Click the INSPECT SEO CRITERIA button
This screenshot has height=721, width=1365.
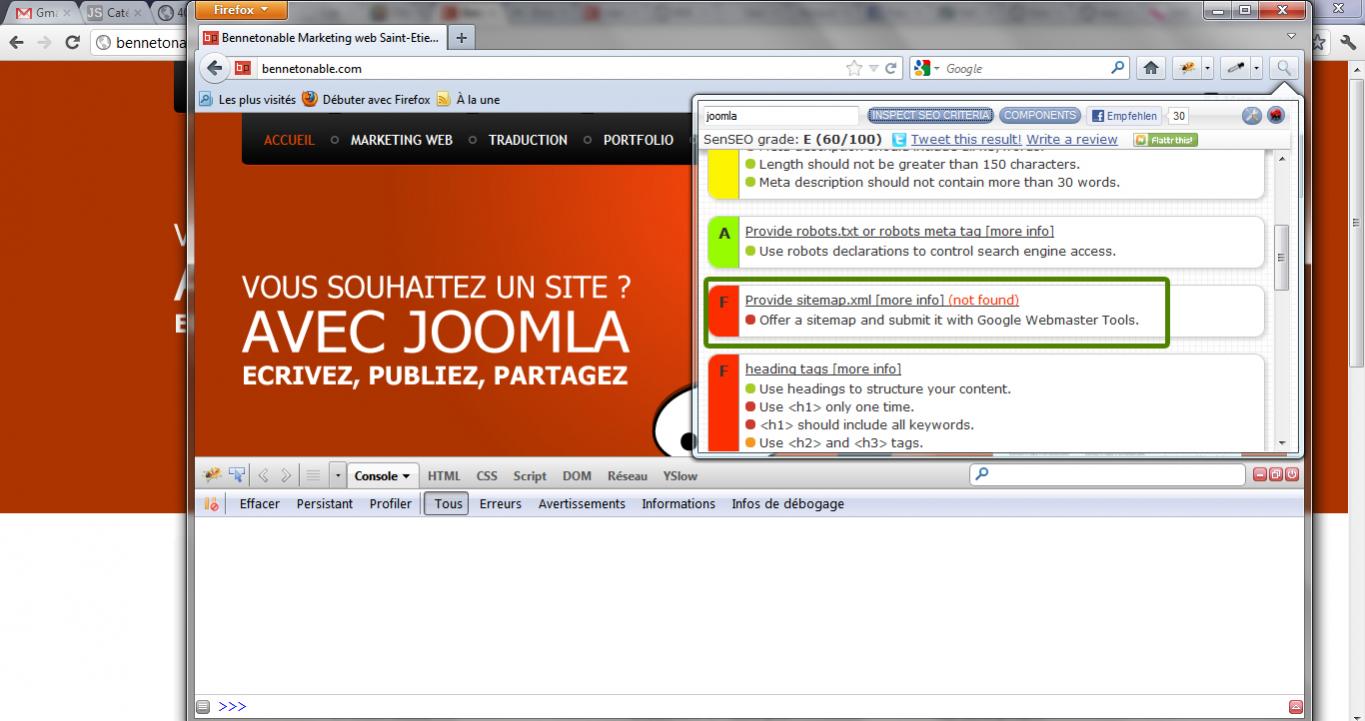tap(931, 115)
